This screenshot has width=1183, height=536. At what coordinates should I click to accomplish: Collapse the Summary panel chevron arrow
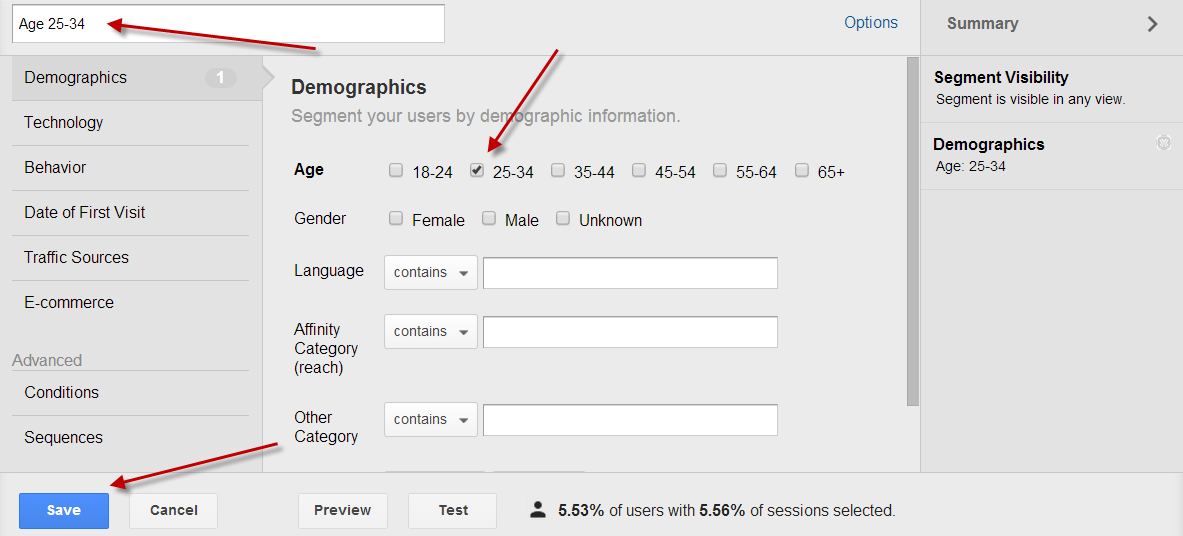1152,24
